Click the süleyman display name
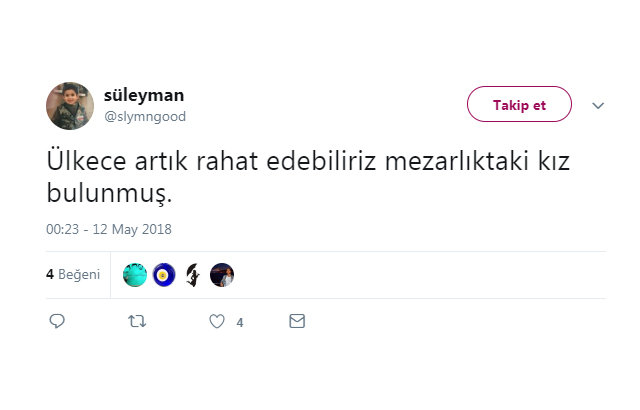 [x=143, y=96]
